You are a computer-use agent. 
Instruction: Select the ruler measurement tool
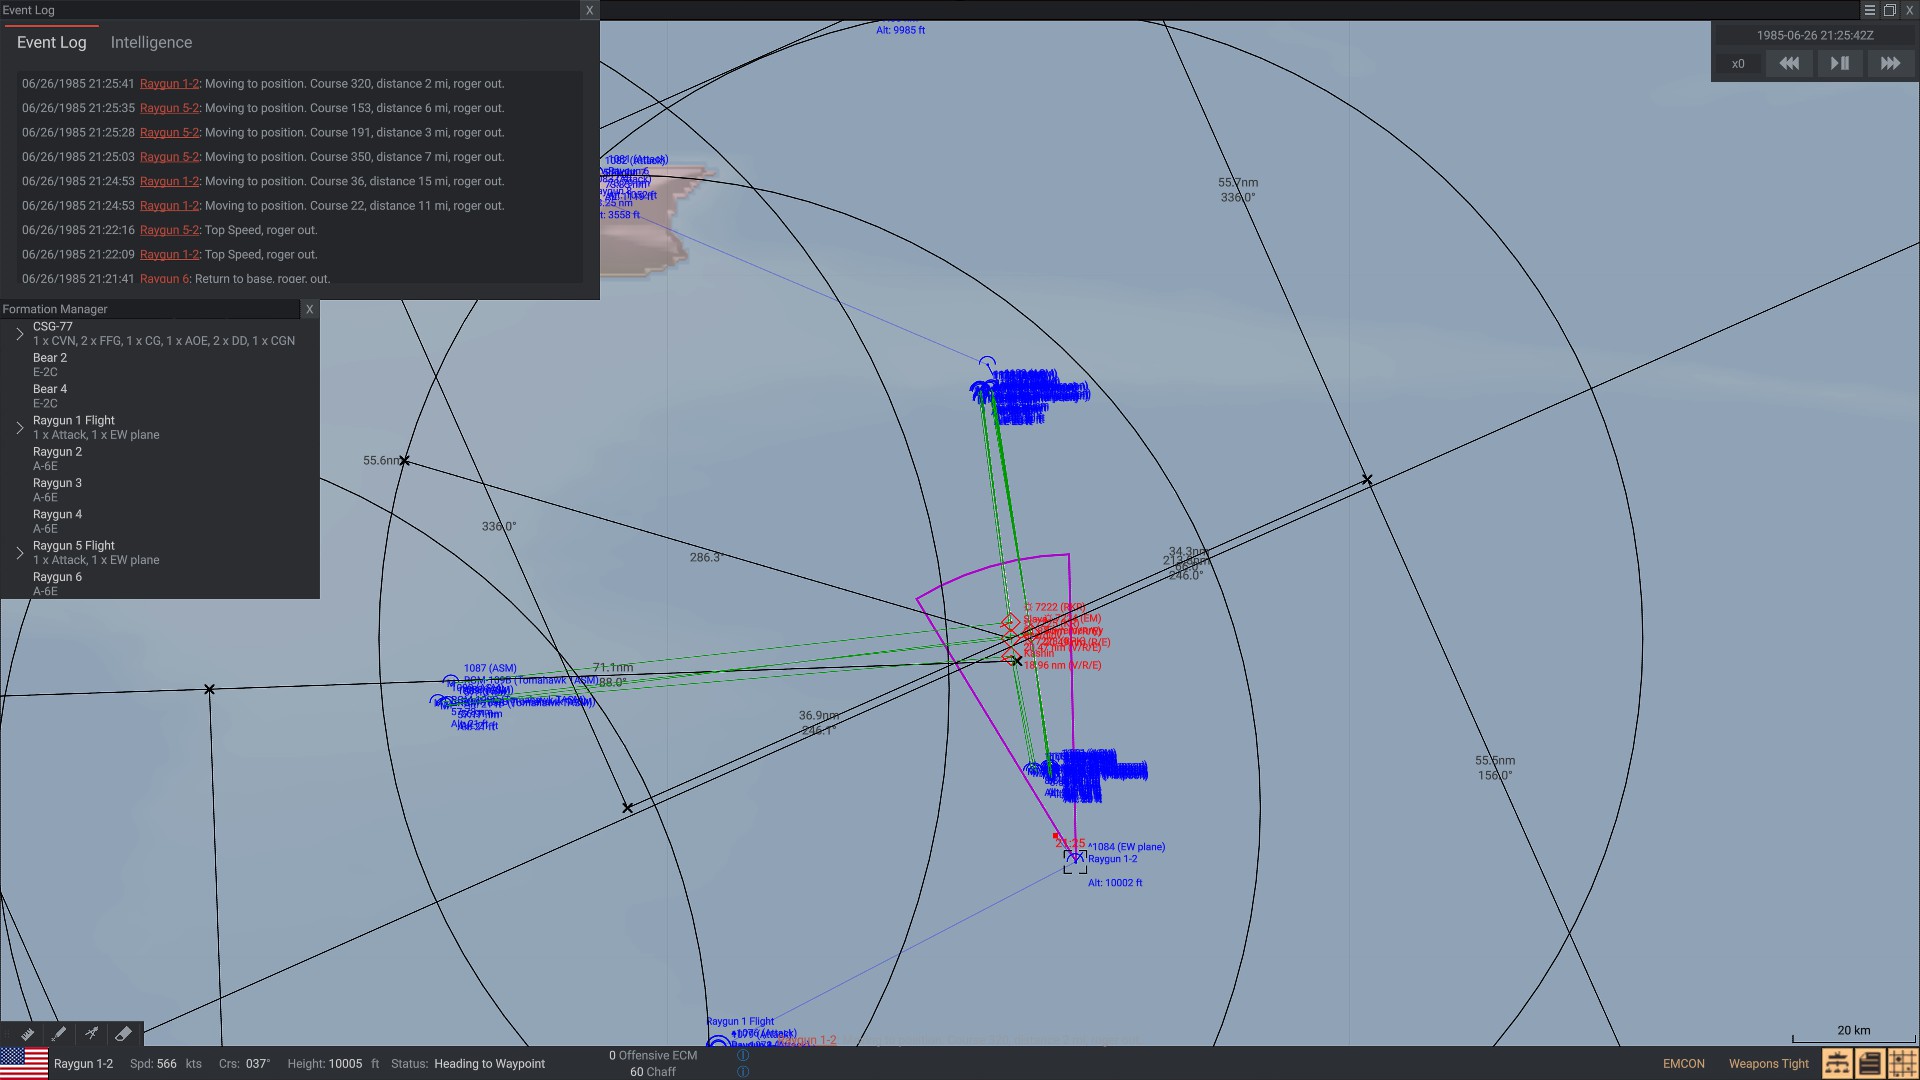27,1034
